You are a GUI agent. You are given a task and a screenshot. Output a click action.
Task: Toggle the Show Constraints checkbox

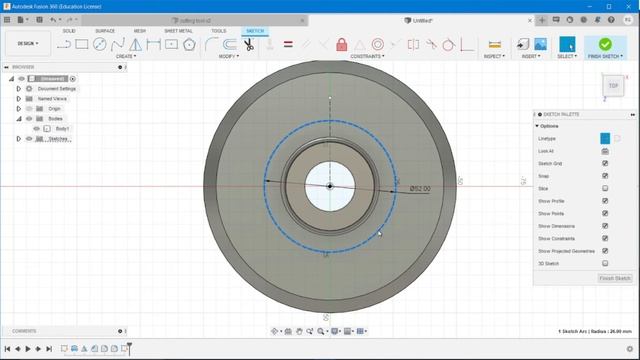click(605, 238)
